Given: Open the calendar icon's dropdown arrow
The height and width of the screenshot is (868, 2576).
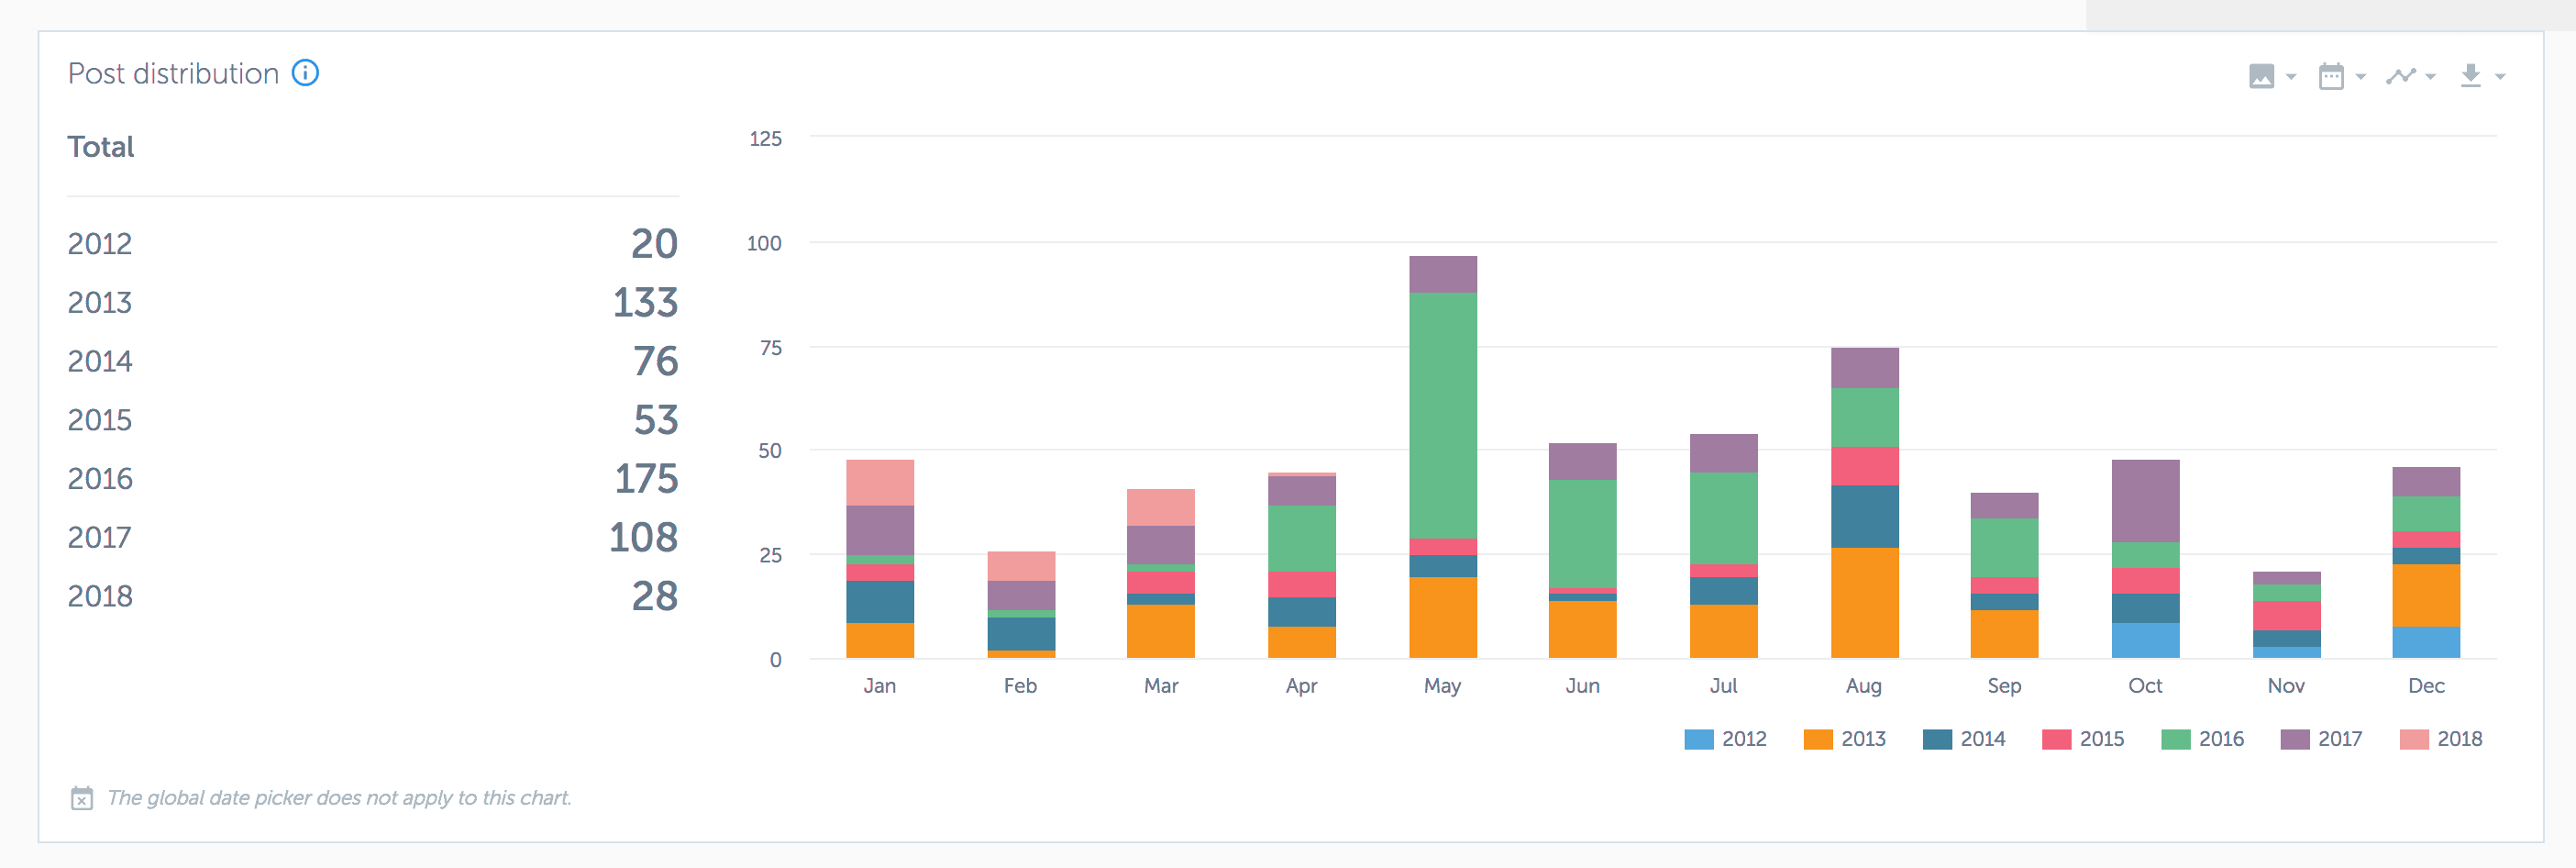Looking at the screenshot, I should point(2361,76).
